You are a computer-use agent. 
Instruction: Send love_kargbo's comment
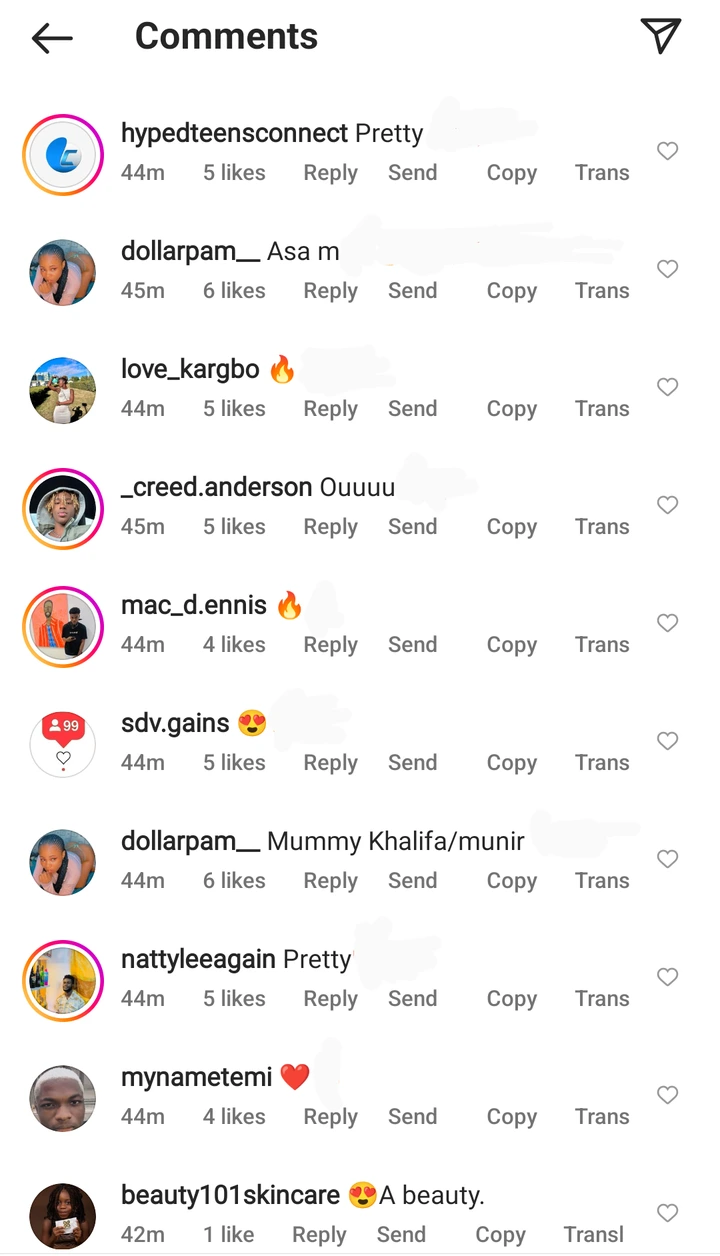coord(412,409)
